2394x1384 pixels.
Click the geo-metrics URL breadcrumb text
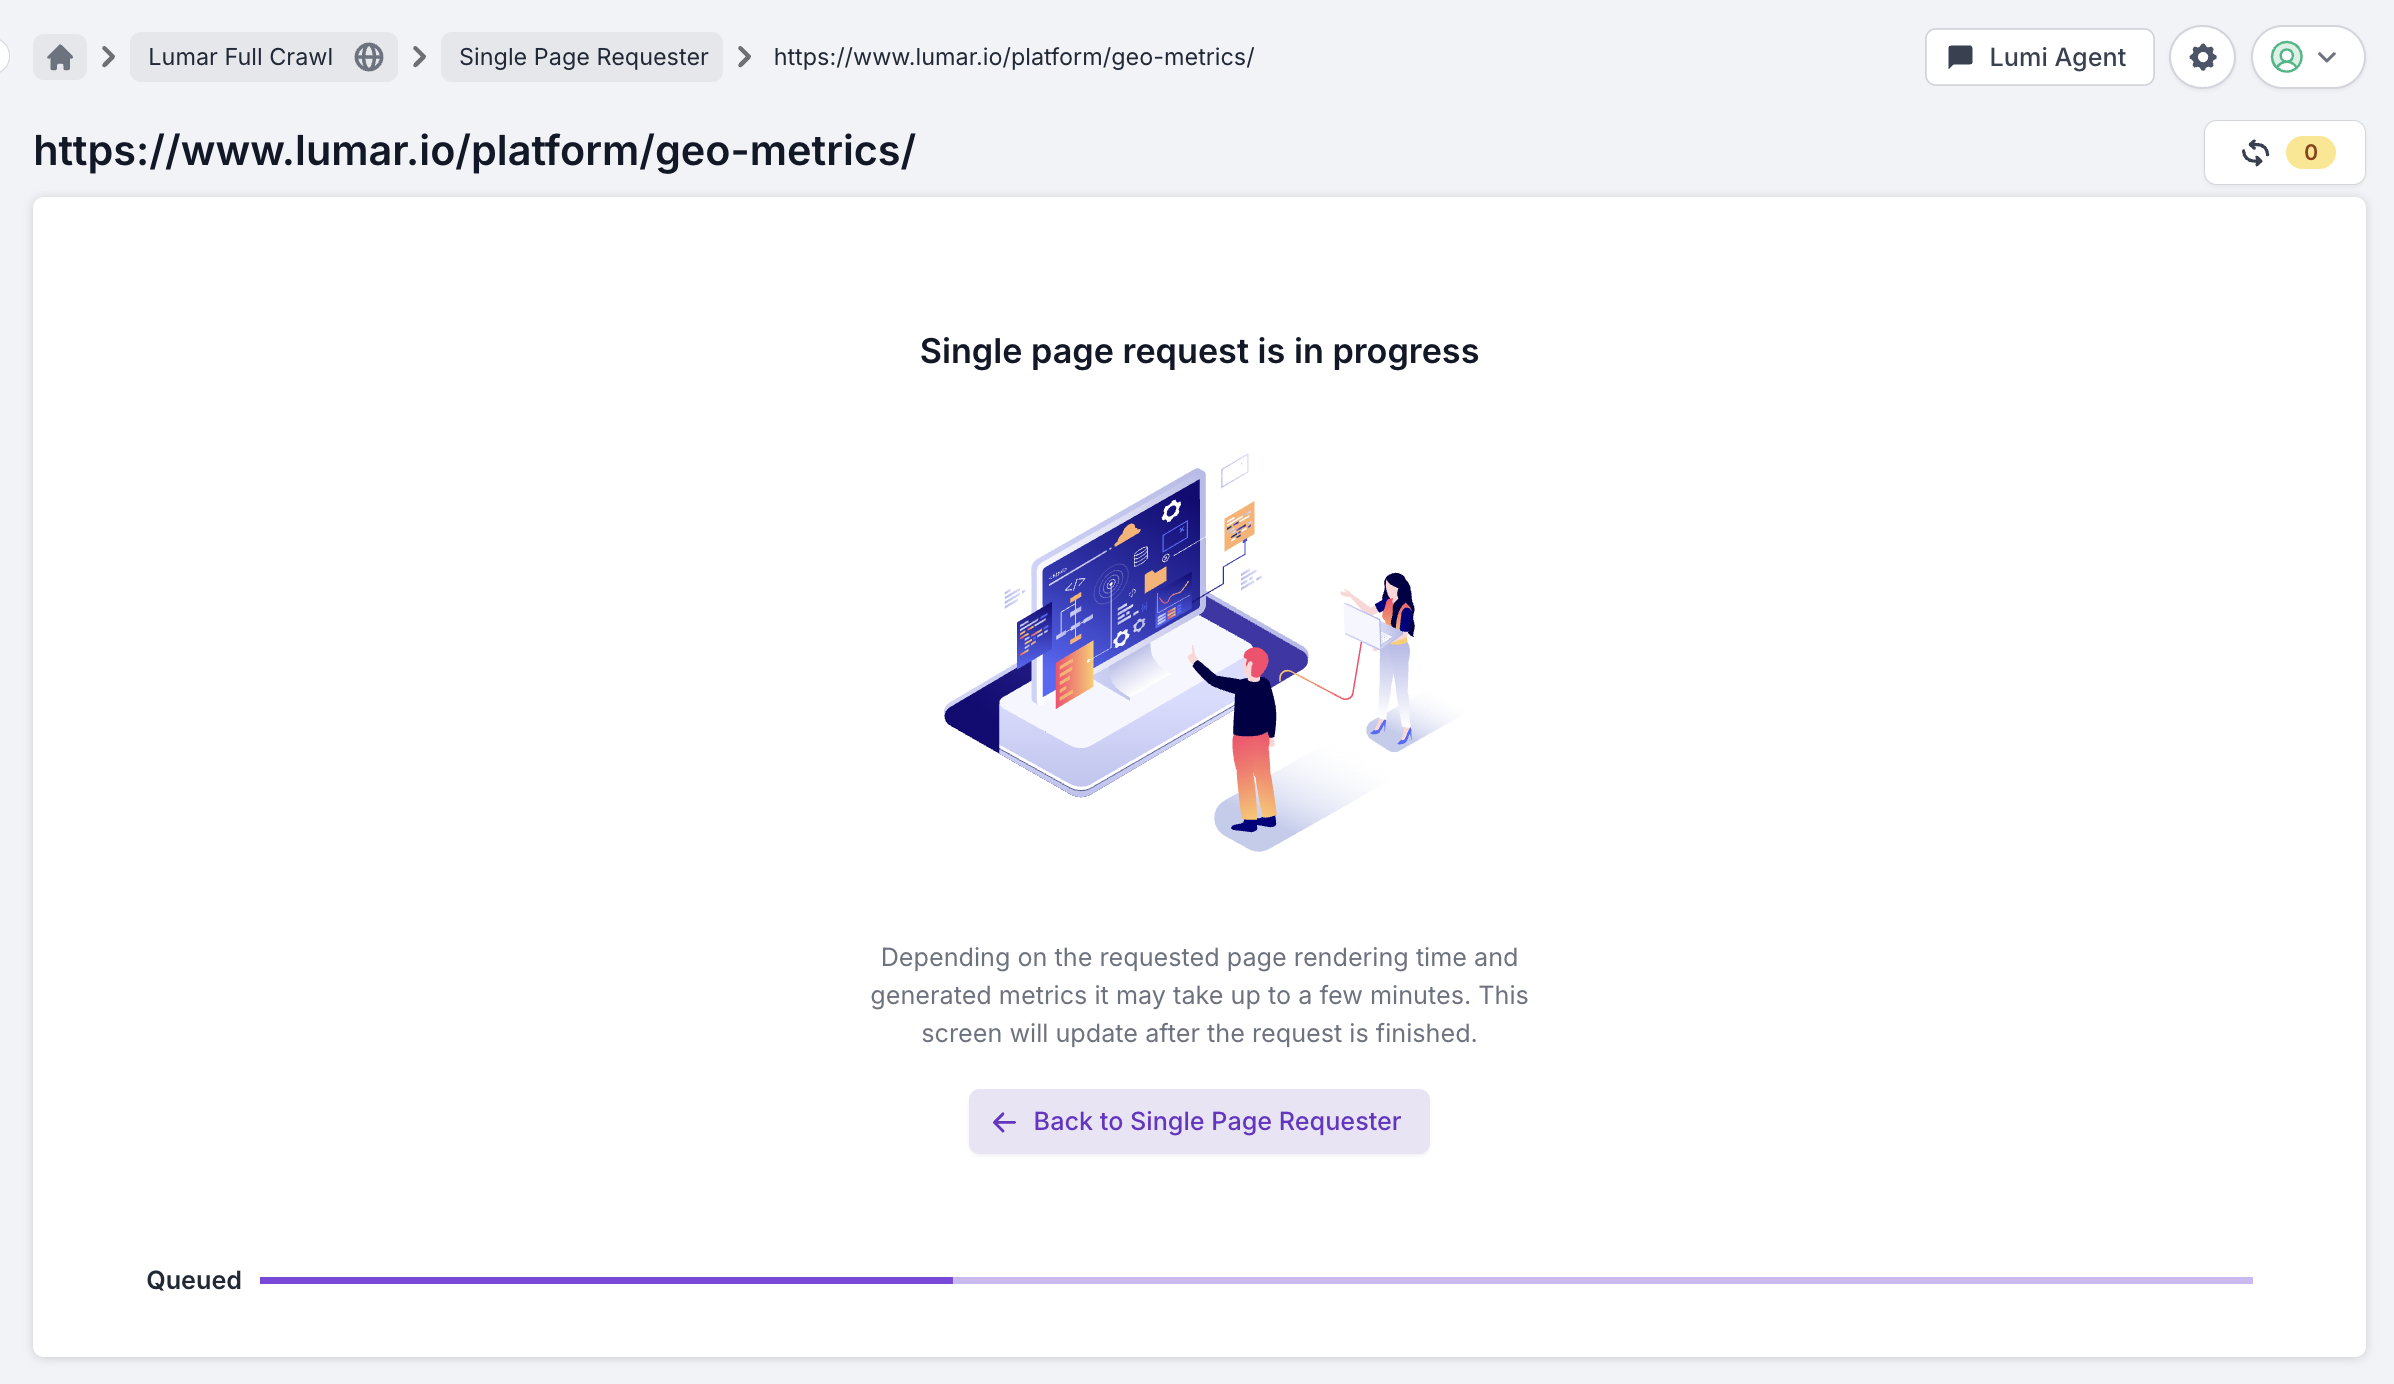[1013, 57]
